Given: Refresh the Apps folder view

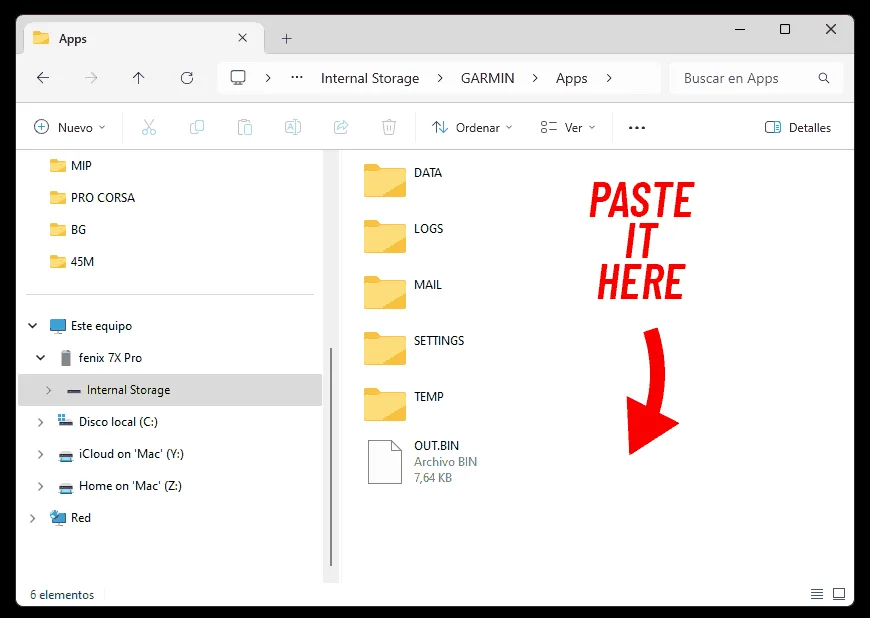Looking at the screenshot, I should pyautogui.click(x=187, y=78).
